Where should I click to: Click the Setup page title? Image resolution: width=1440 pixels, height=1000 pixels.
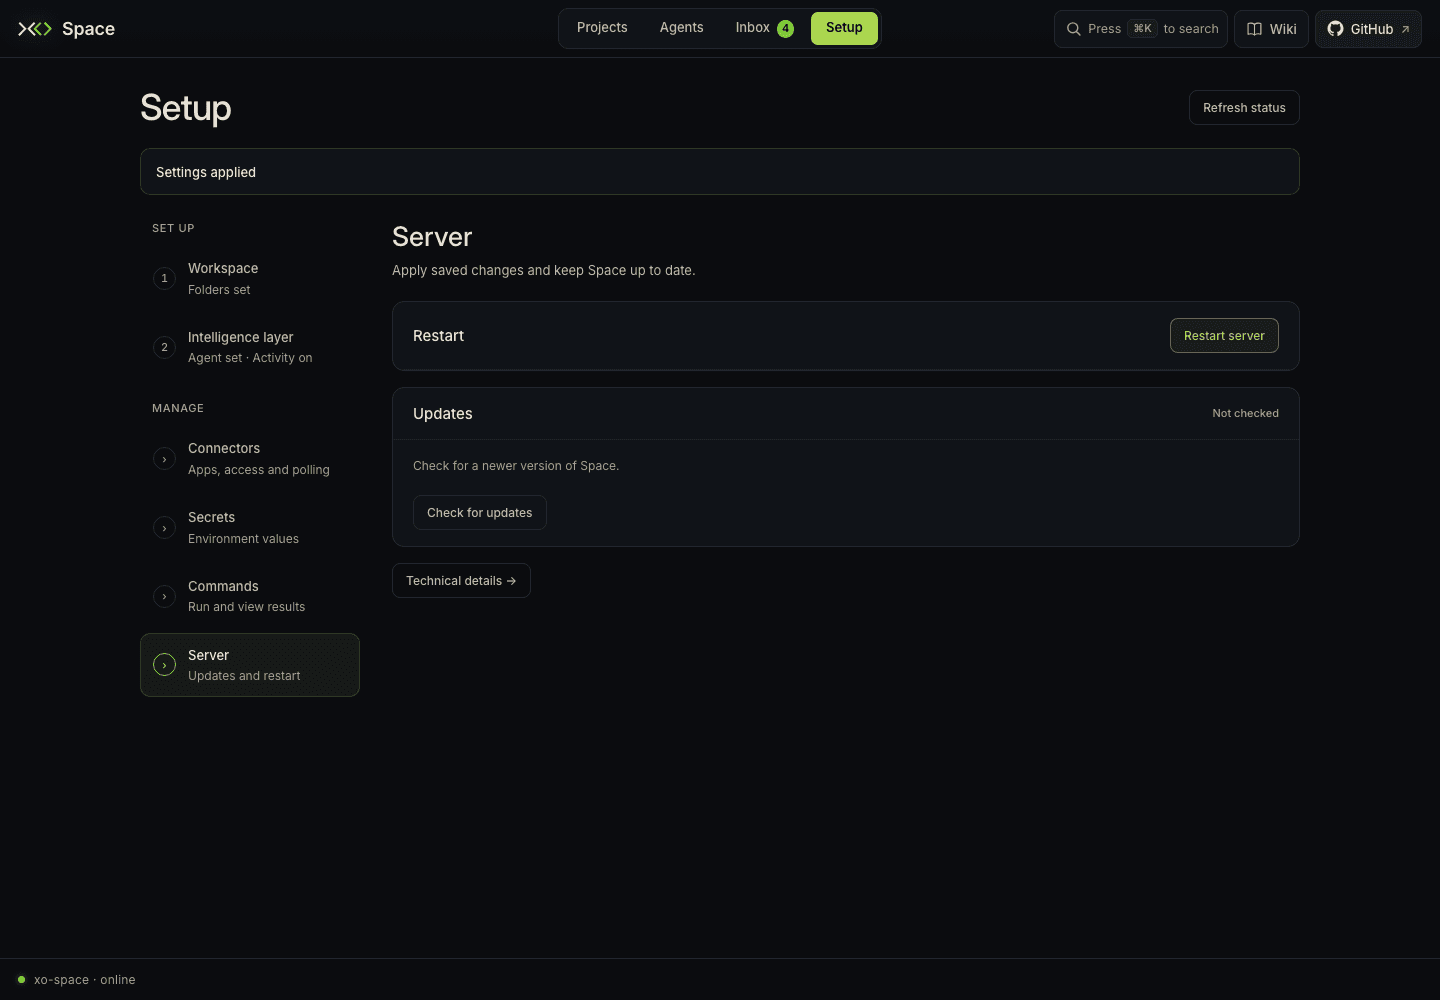[186, 108]
